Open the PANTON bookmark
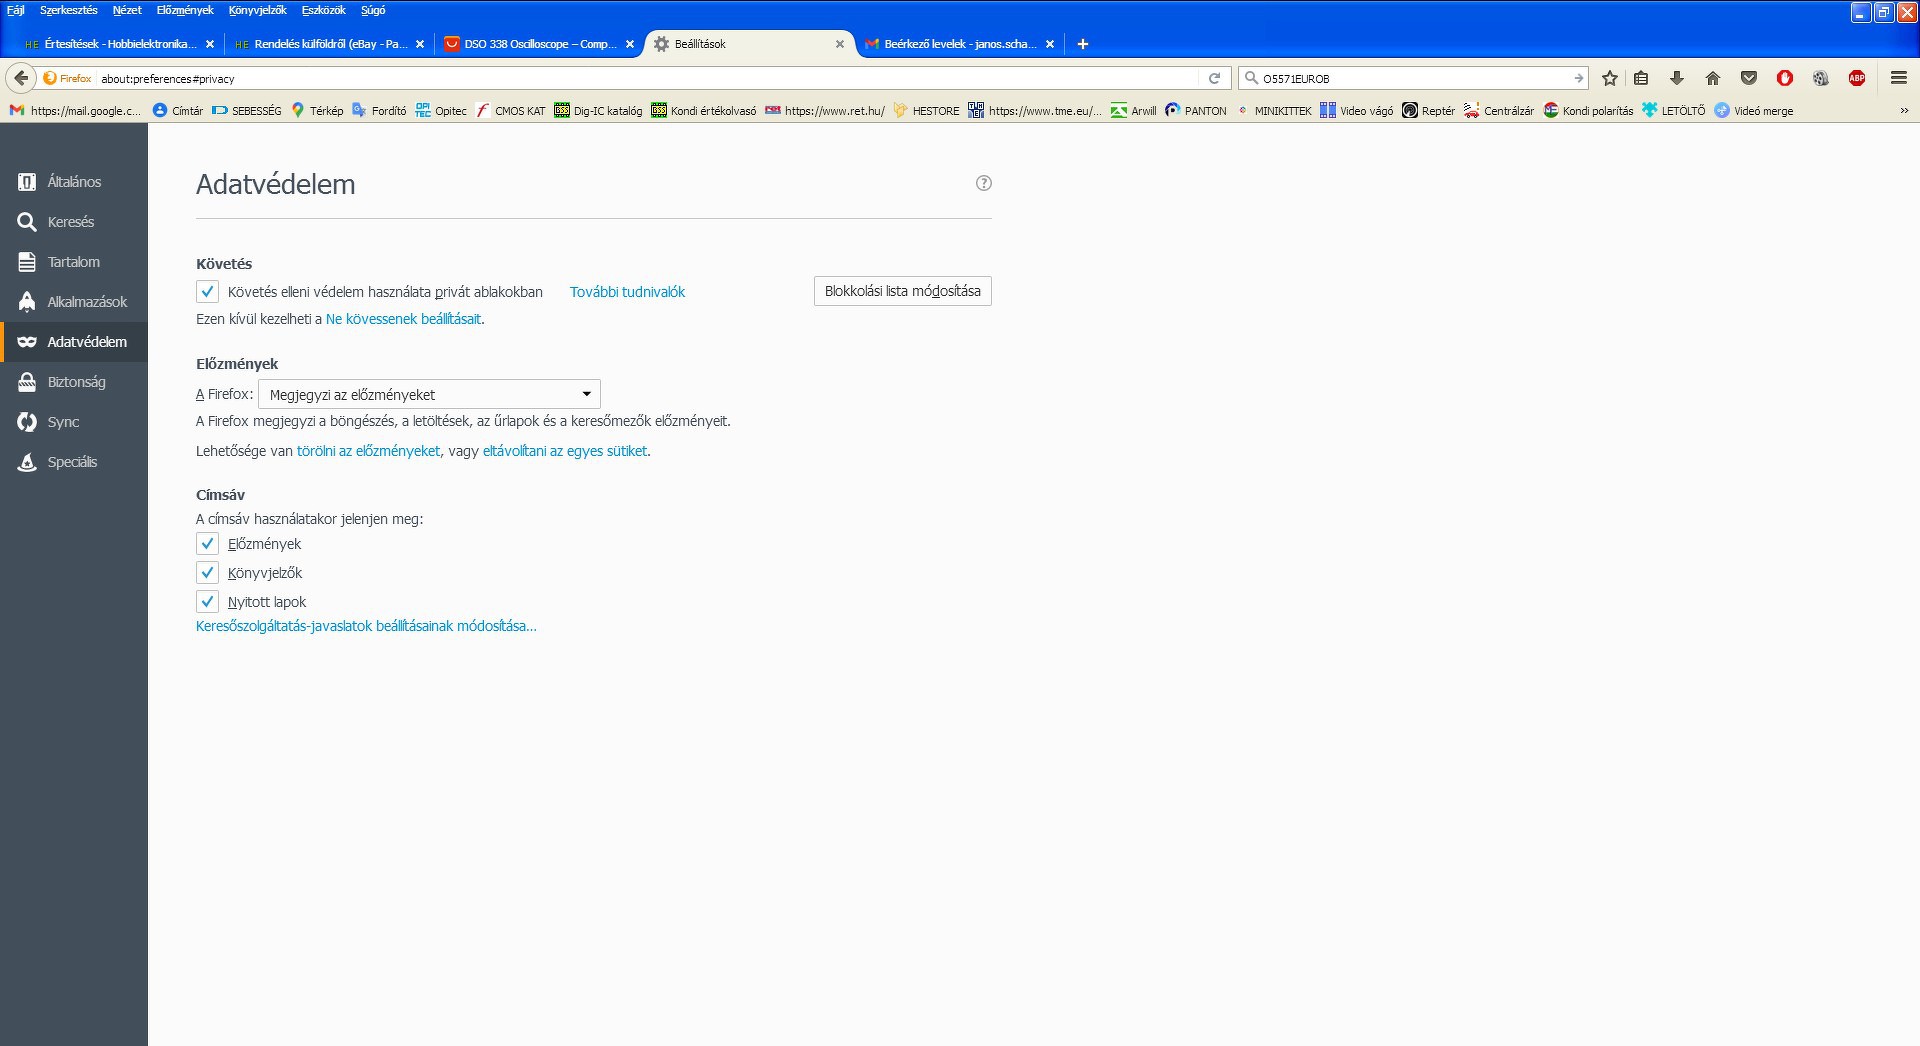The height and width of the screenshot is (1046, 1920). 1196,111
